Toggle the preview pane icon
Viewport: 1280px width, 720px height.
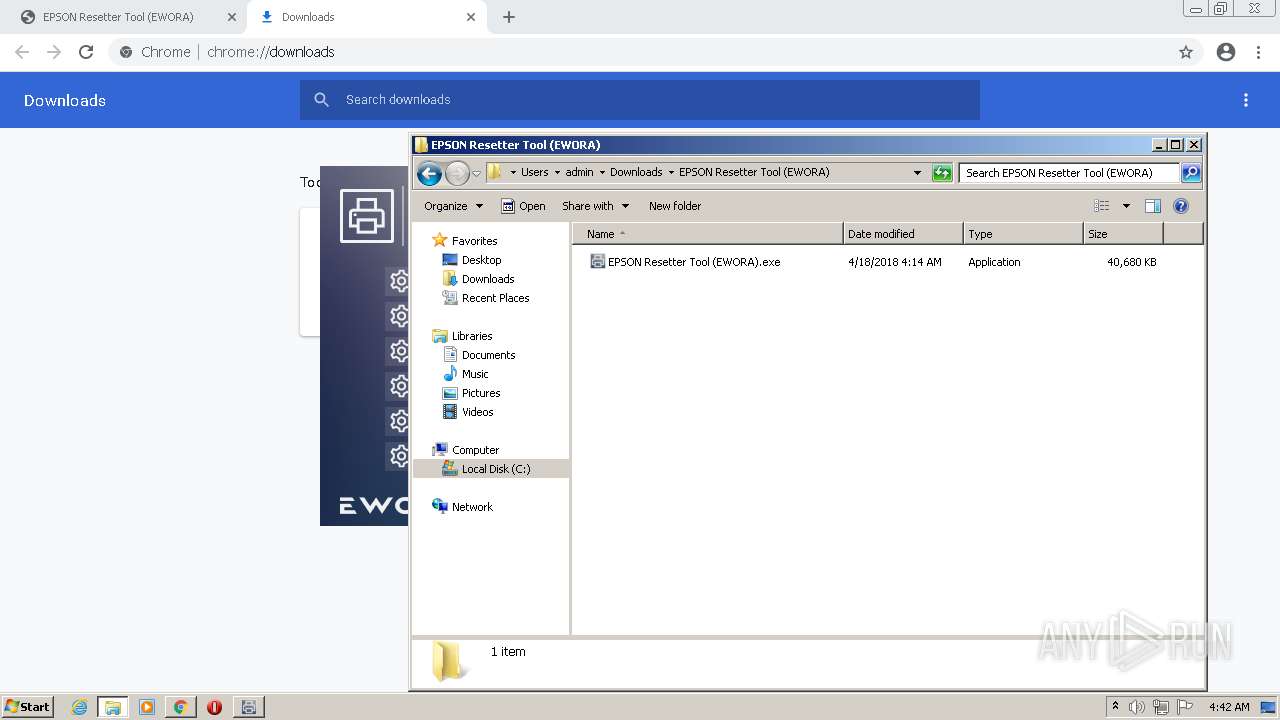pyautogui.click(x=1153, y=206)
